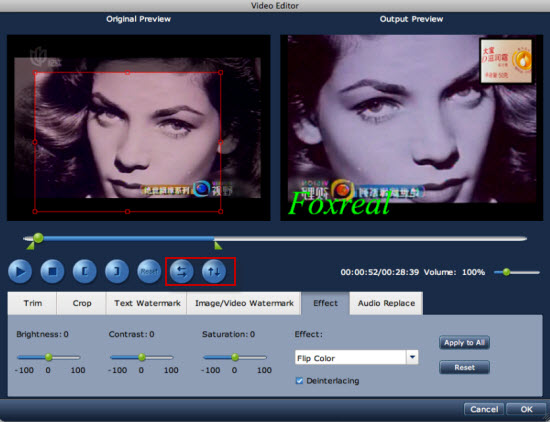The width and height of the screenshot is (550, 422).
Task: Open the Text Watermark tab
Action: tap(147, 303)
